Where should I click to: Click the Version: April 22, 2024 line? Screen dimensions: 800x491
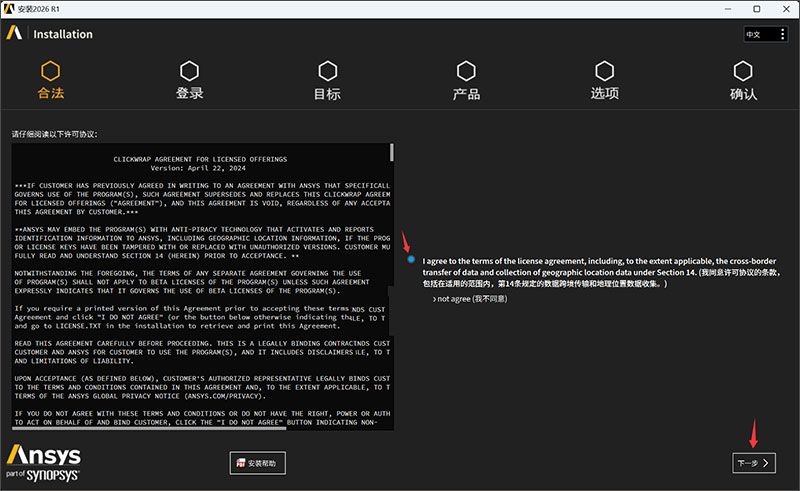click(x=198, y=168)
